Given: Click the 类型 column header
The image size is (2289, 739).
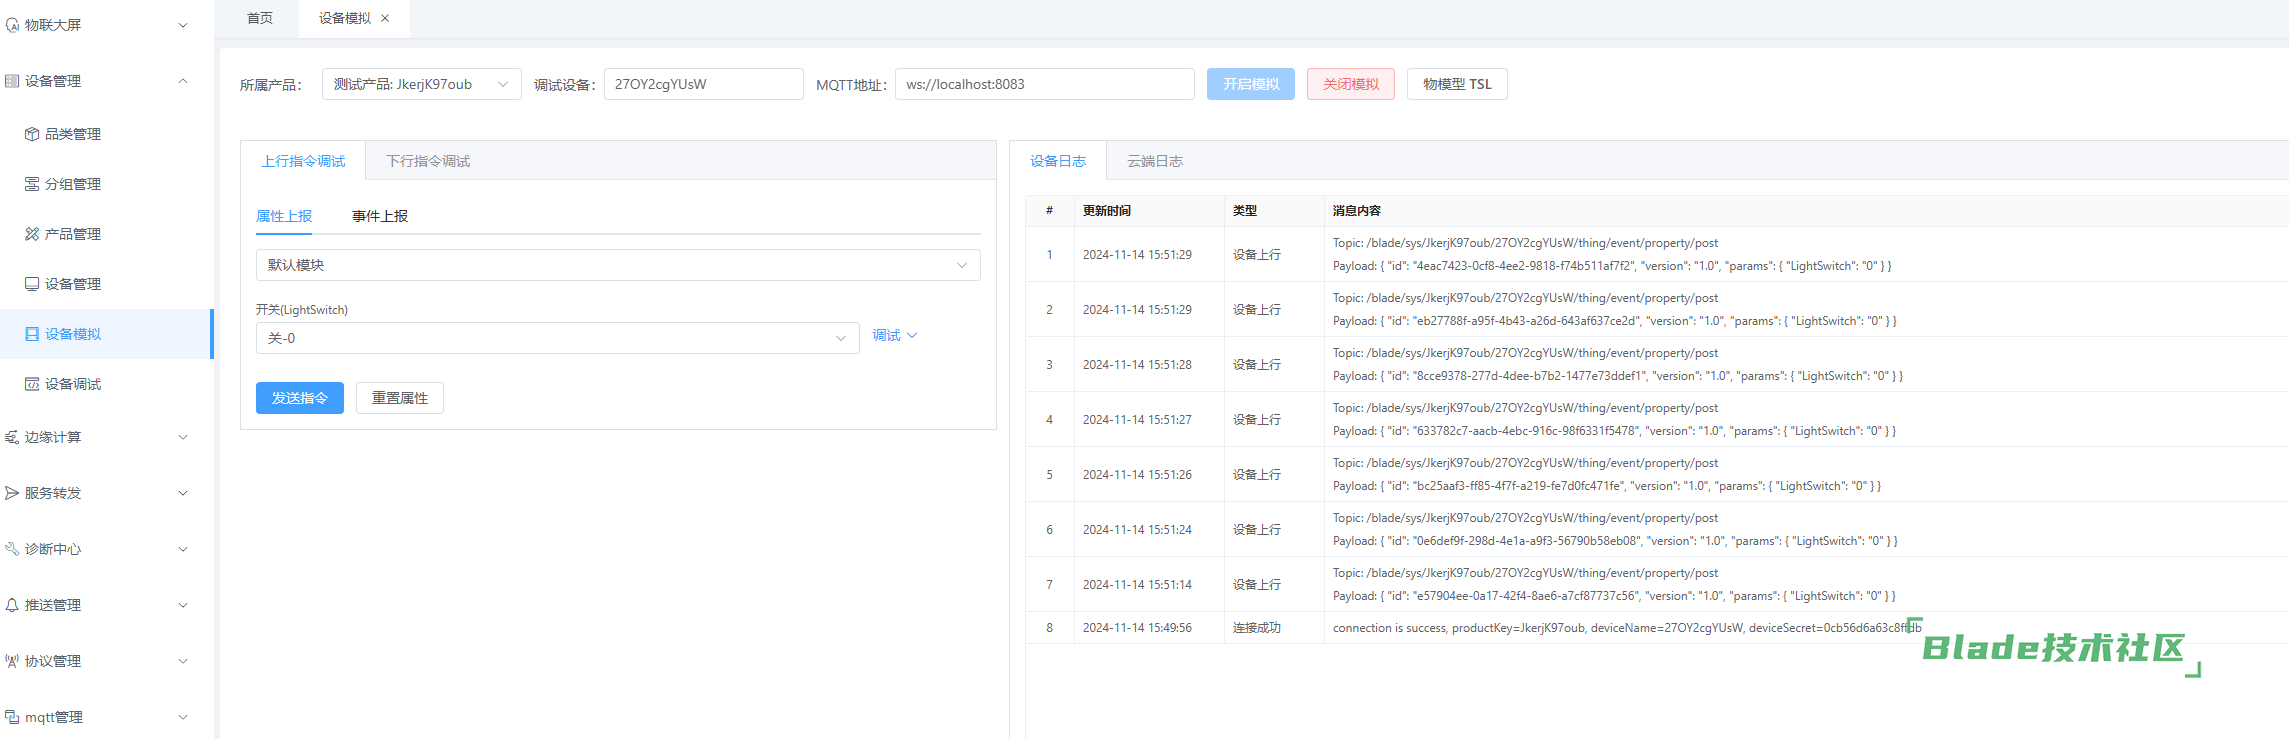Looking at the screenshot, I should [1245, 211].
